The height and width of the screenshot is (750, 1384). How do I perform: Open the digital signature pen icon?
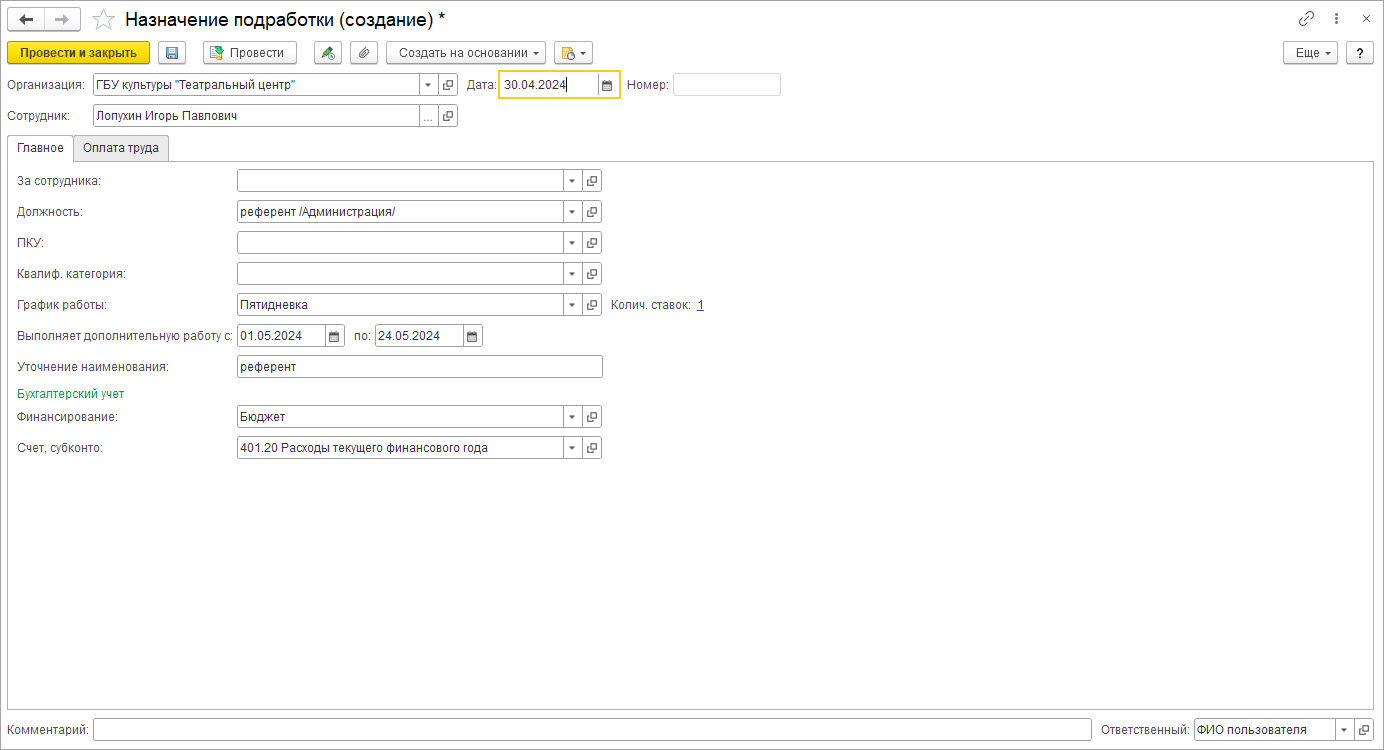[x=327, y=53]
